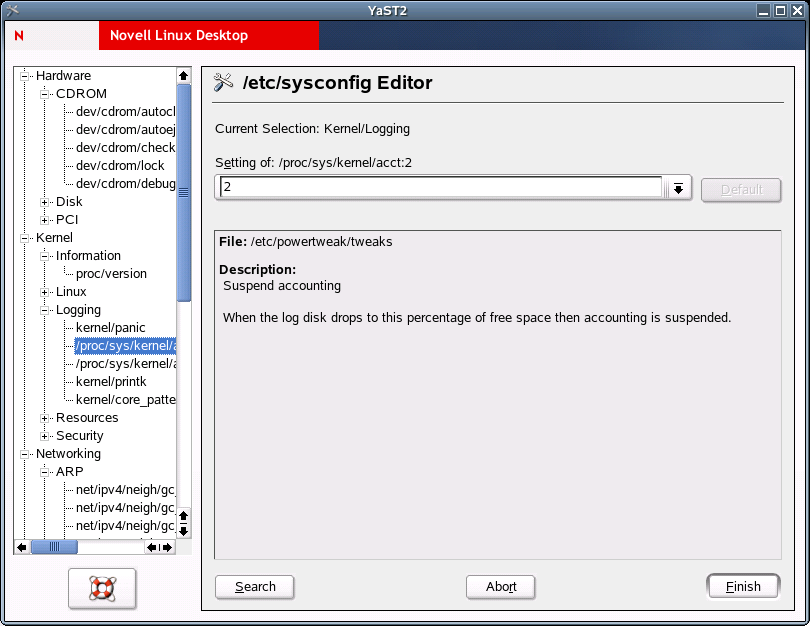810x626 pixels.
Task: Click the 'Suspend accounting' description text
Action: tap(282, 286)
